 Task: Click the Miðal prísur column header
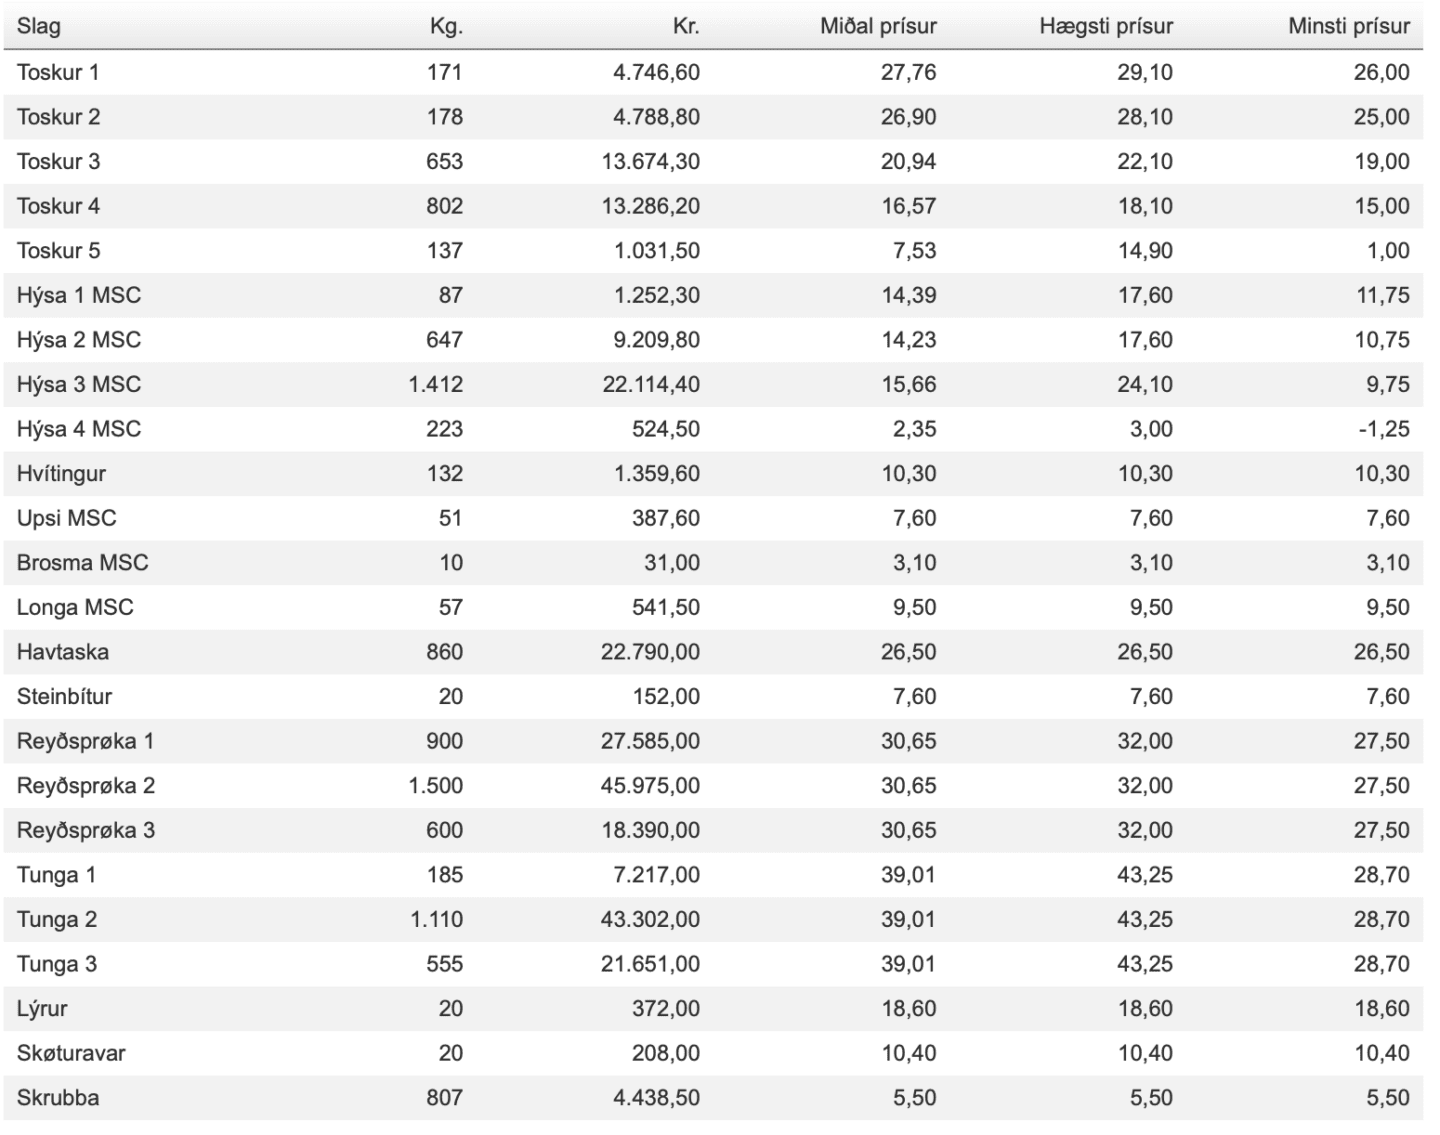878,26
